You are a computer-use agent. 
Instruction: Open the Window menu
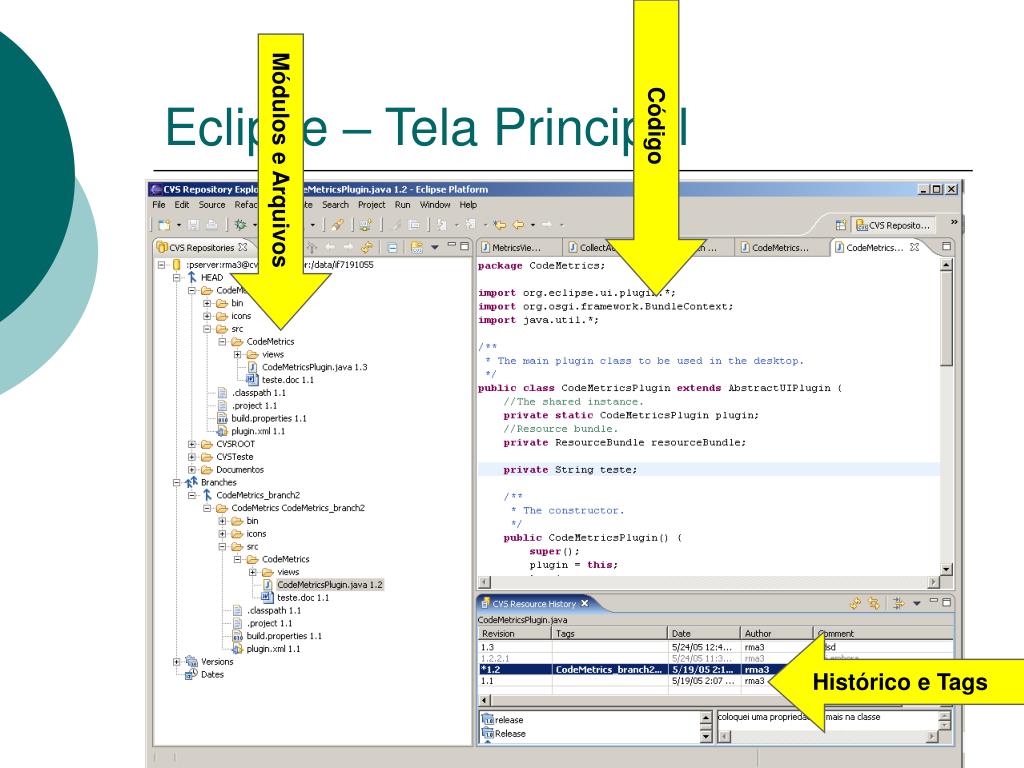[x=435, y=204]
